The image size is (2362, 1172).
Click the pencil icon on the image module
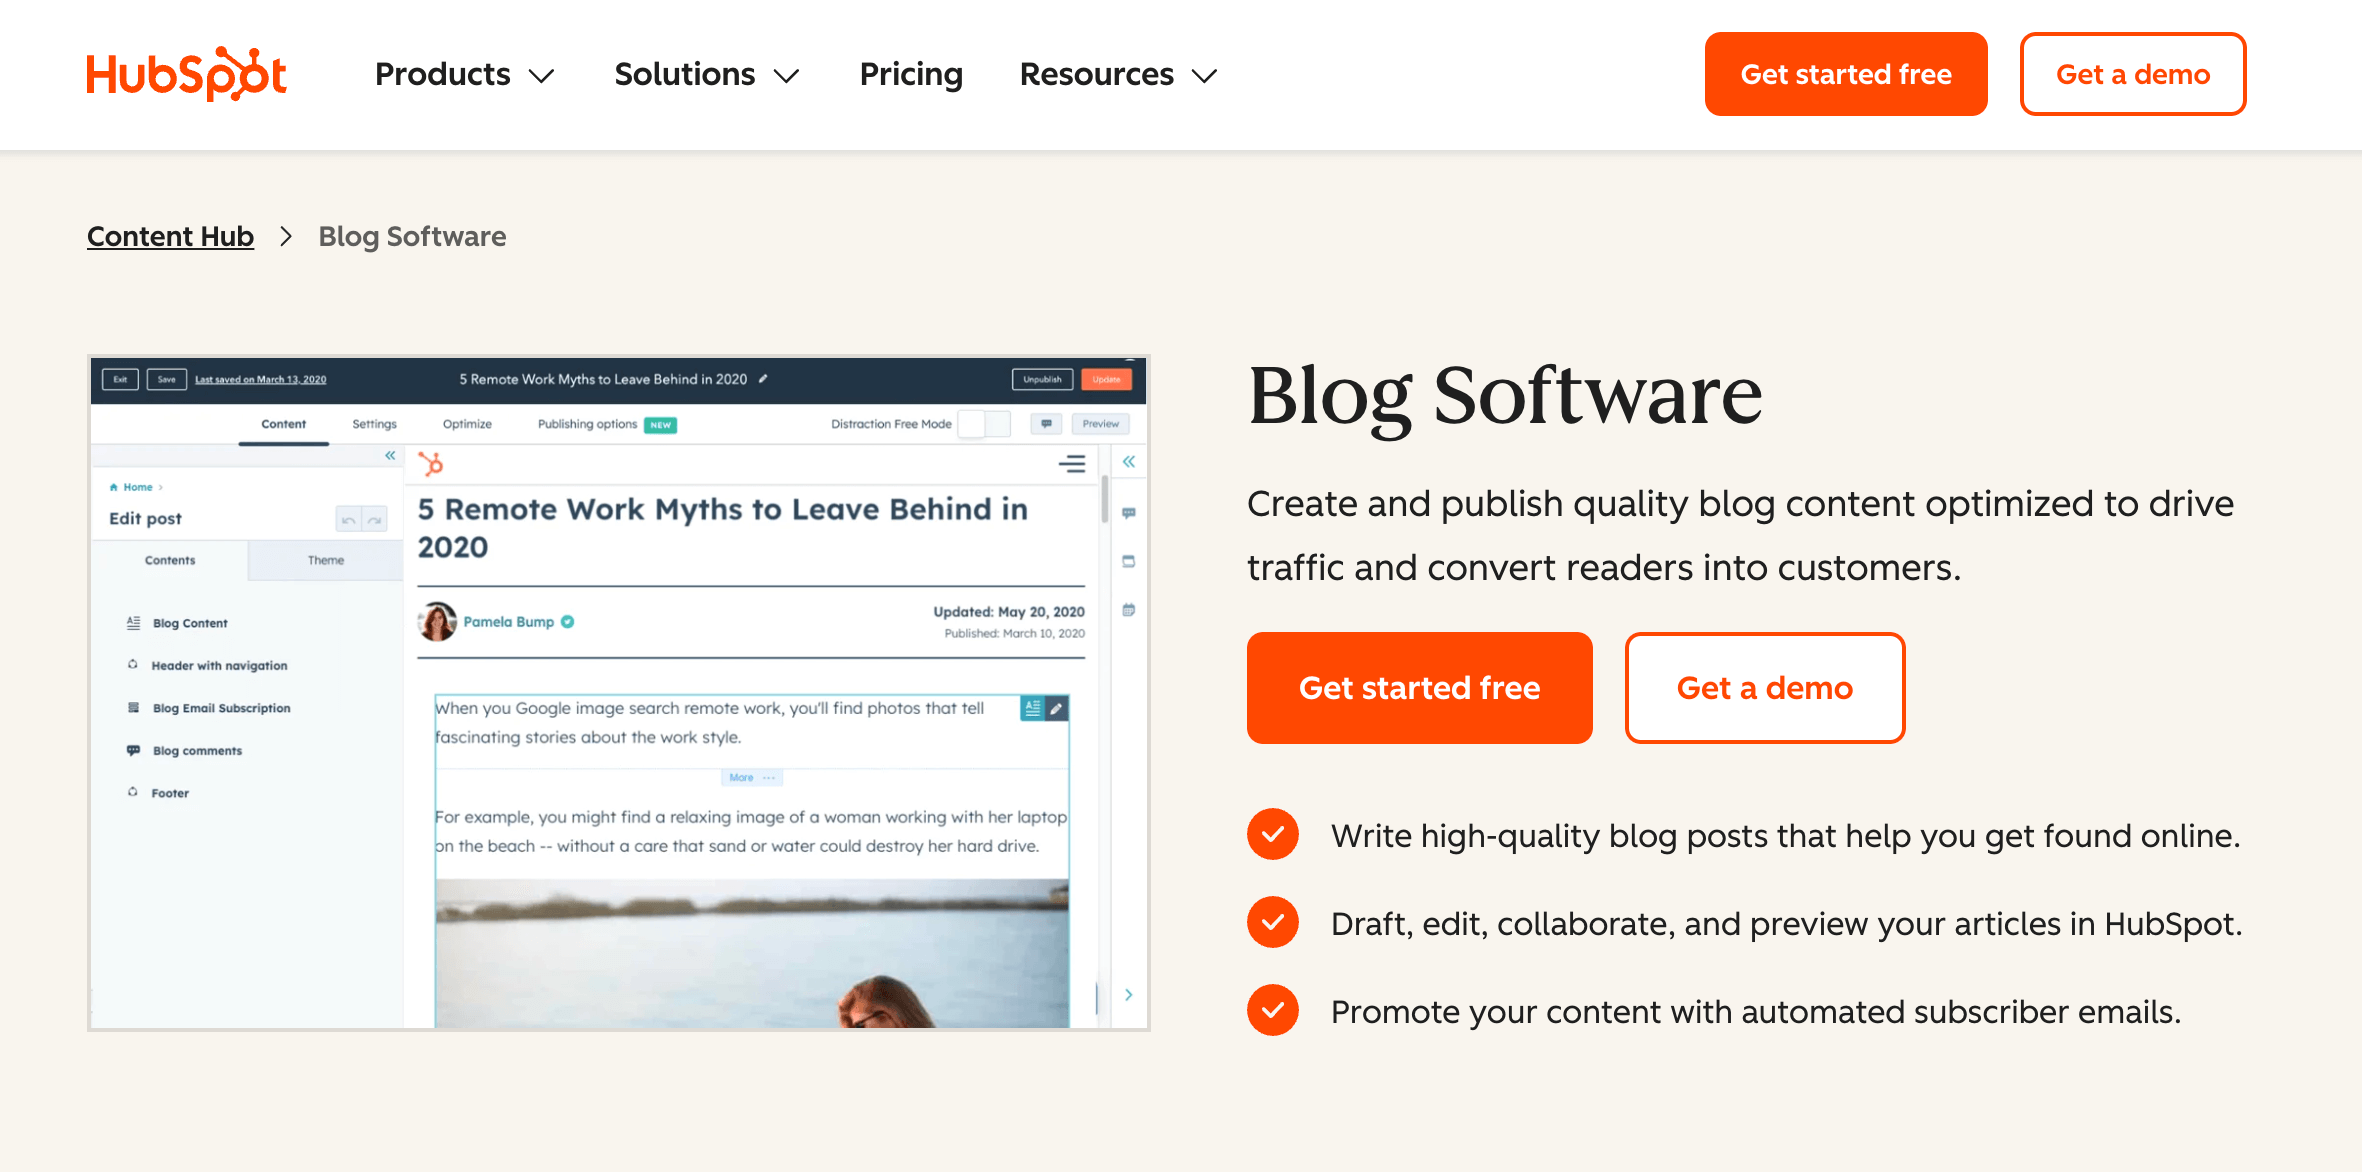tap(1057, 708)
